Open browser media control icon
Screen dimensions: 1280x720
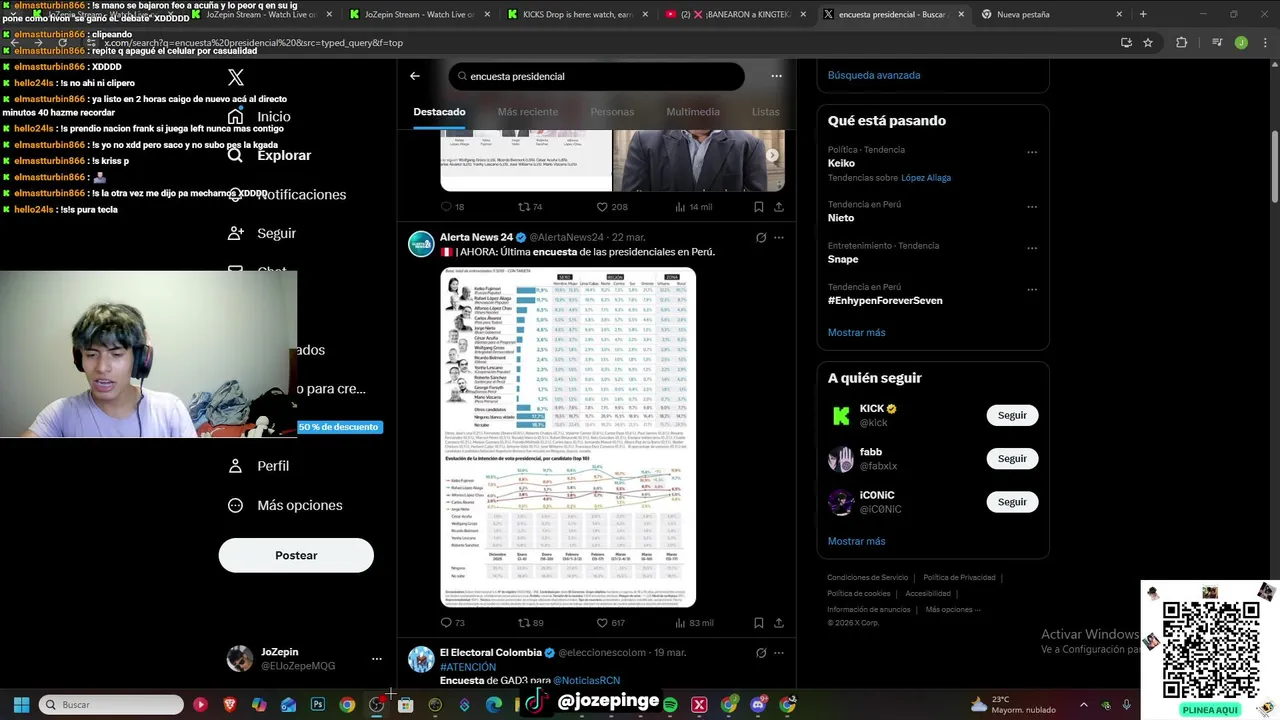[1217, 43]
